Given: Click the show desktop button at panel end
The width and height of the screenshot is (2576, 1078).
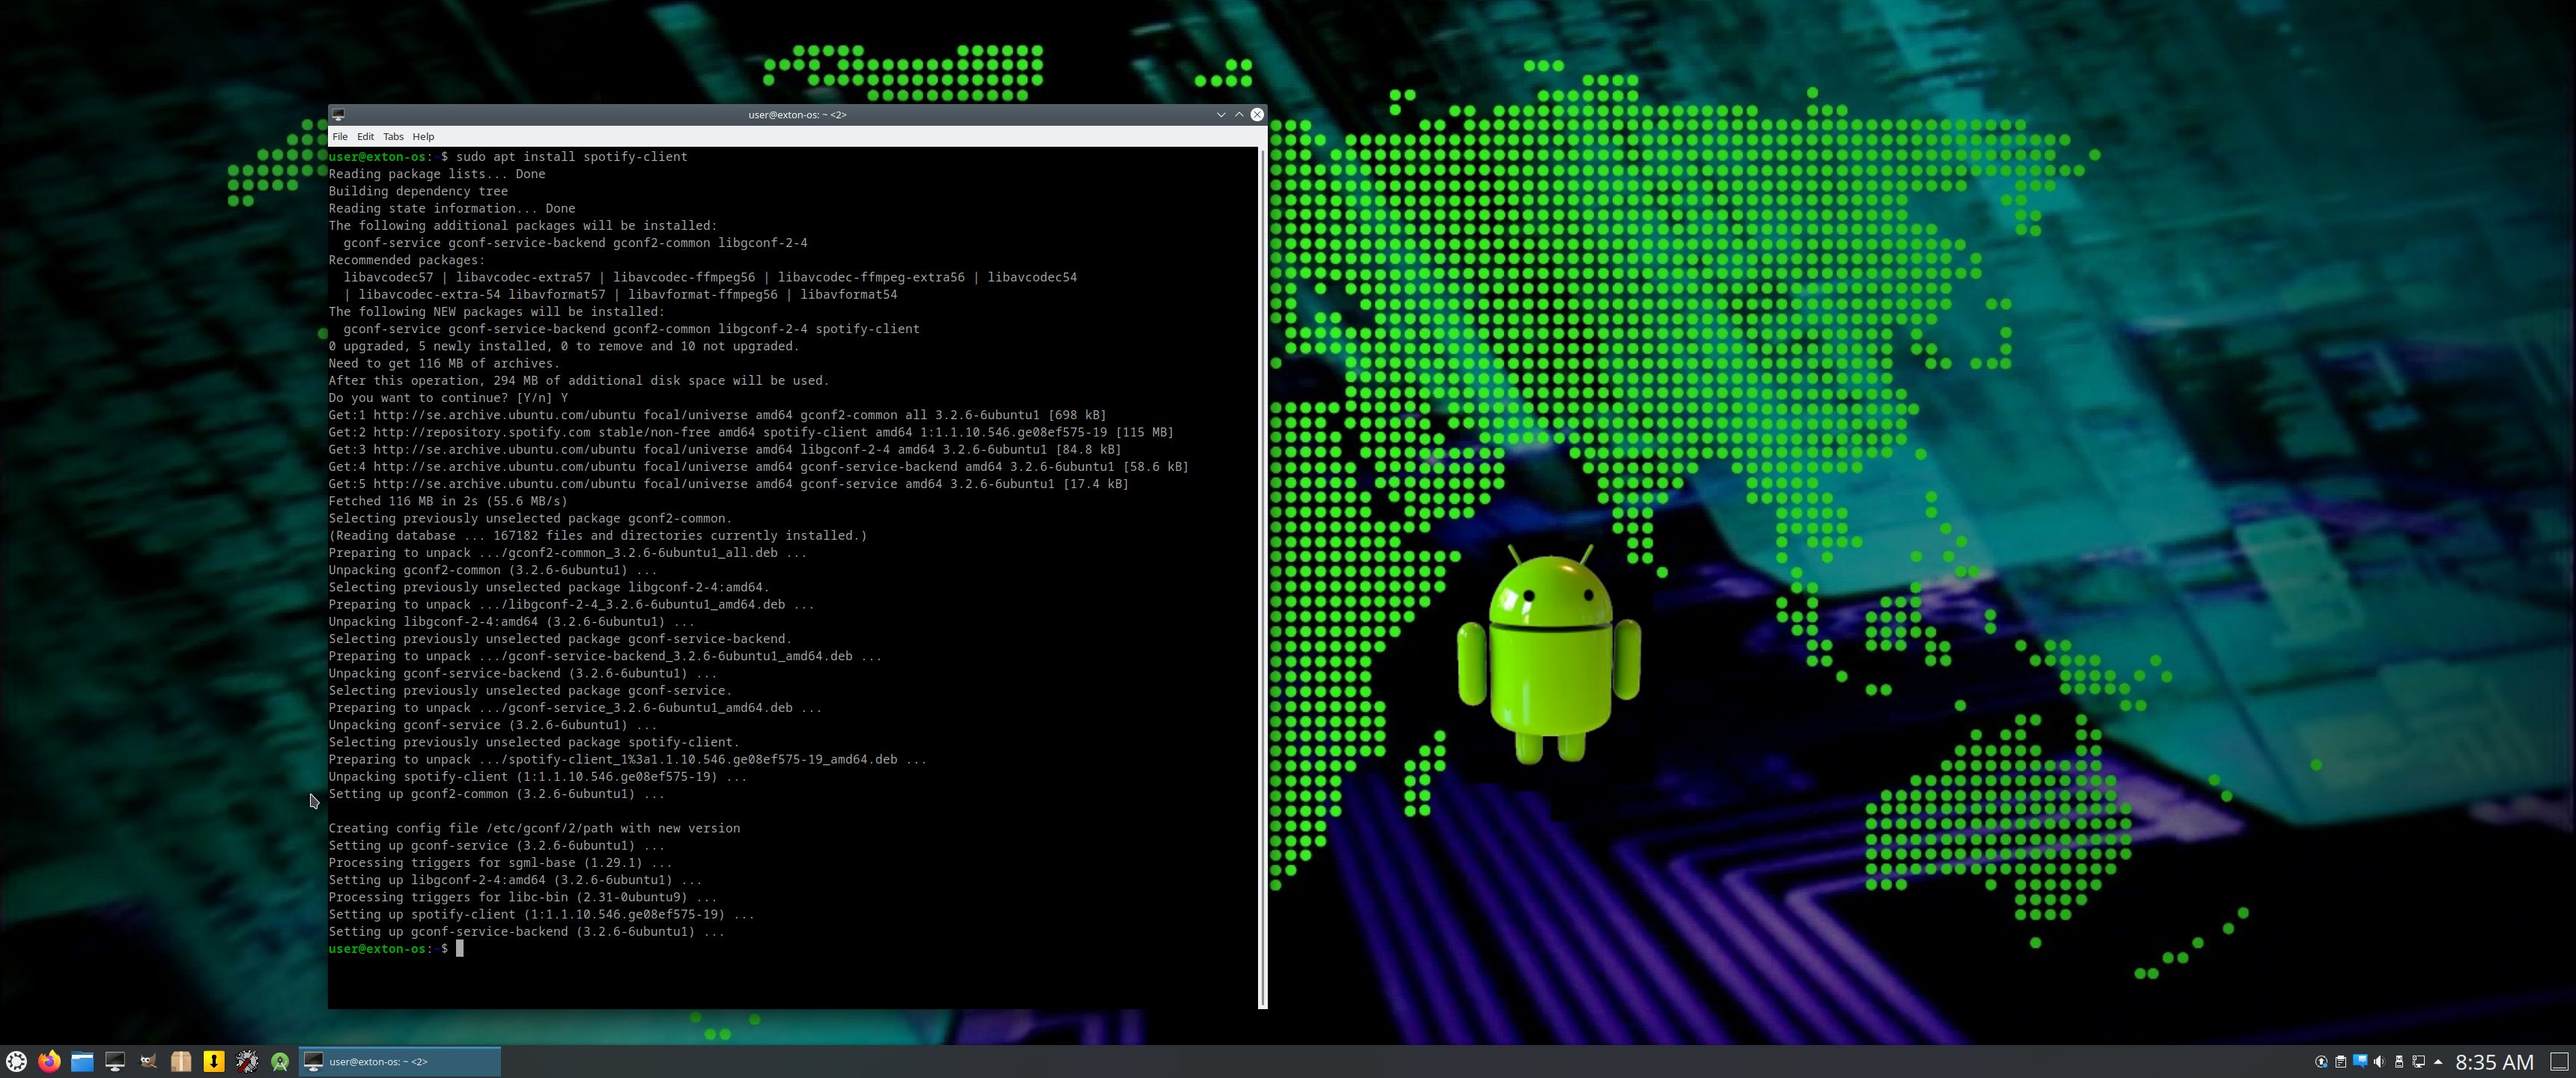Looking at the screenshot, I should point(2559,1061).
